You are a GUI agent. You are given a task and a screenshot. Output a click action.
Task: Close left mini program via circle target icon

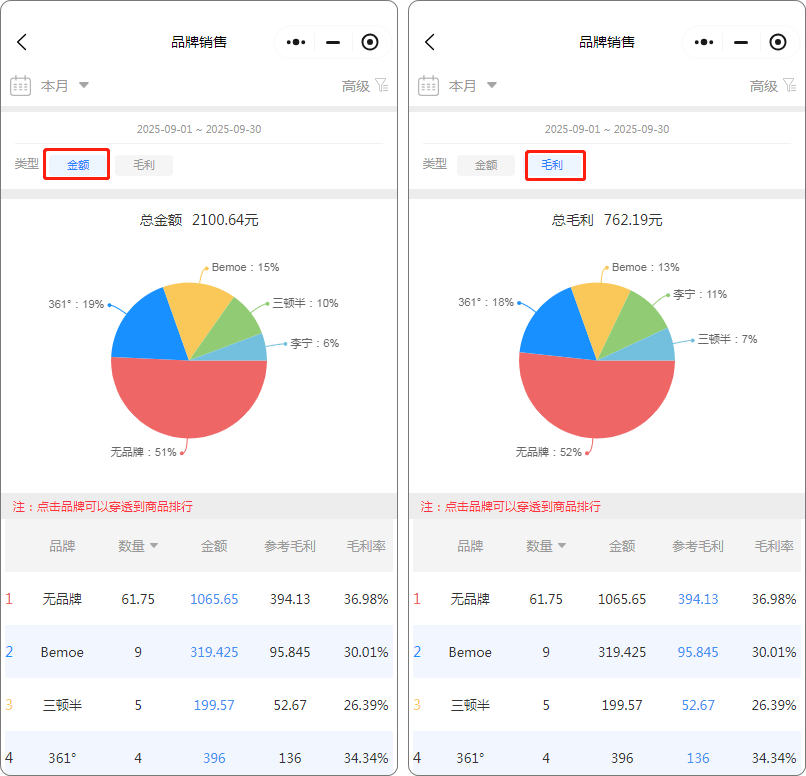coord(370,42)
